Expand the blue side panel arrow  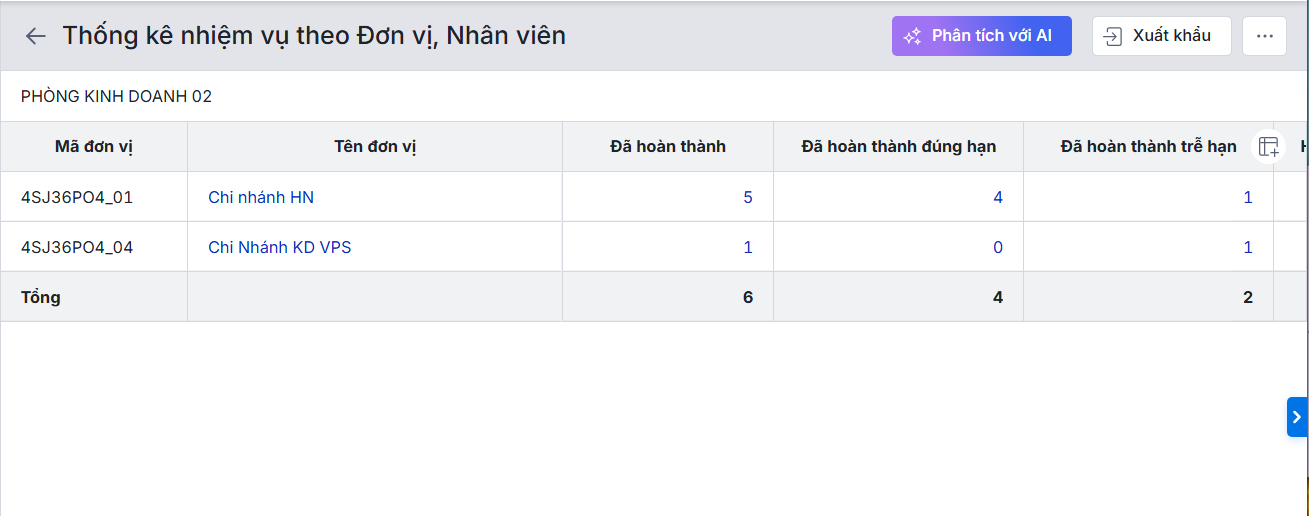point(1297,417)
